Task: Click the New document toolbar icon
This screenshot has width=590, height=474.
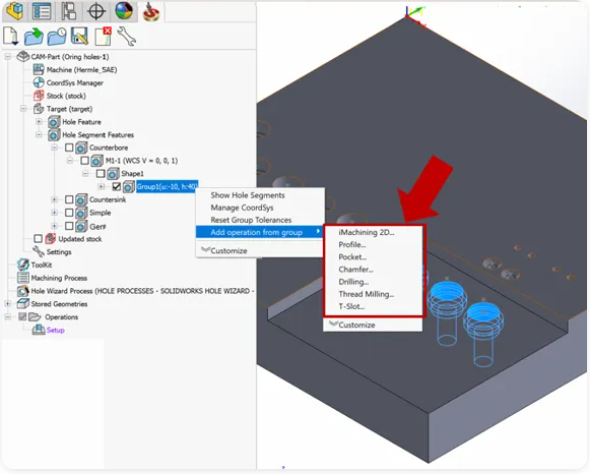Action: click(x=11, y=37)
